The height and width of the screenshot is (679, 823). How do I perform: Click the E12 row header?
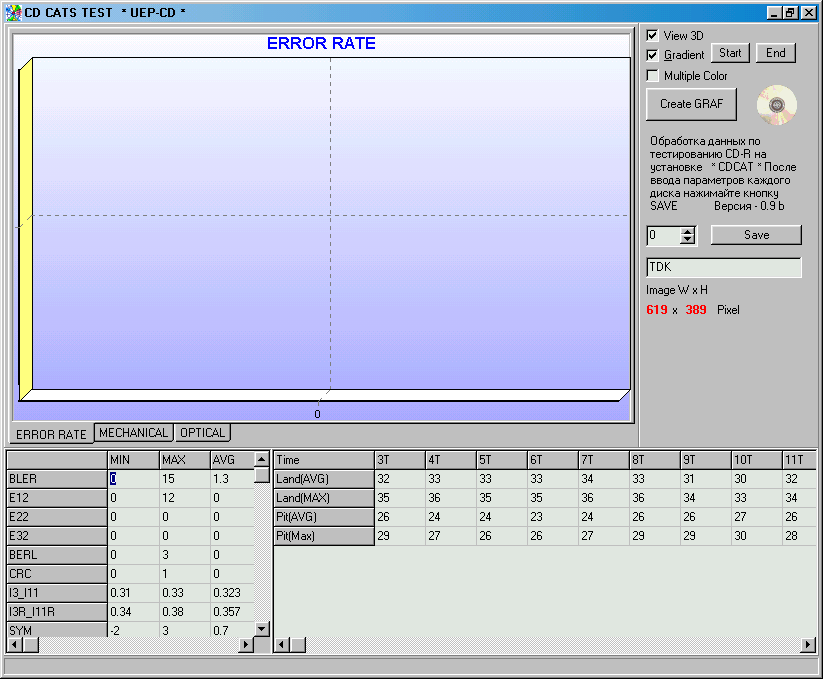click(x=57, y=498)
